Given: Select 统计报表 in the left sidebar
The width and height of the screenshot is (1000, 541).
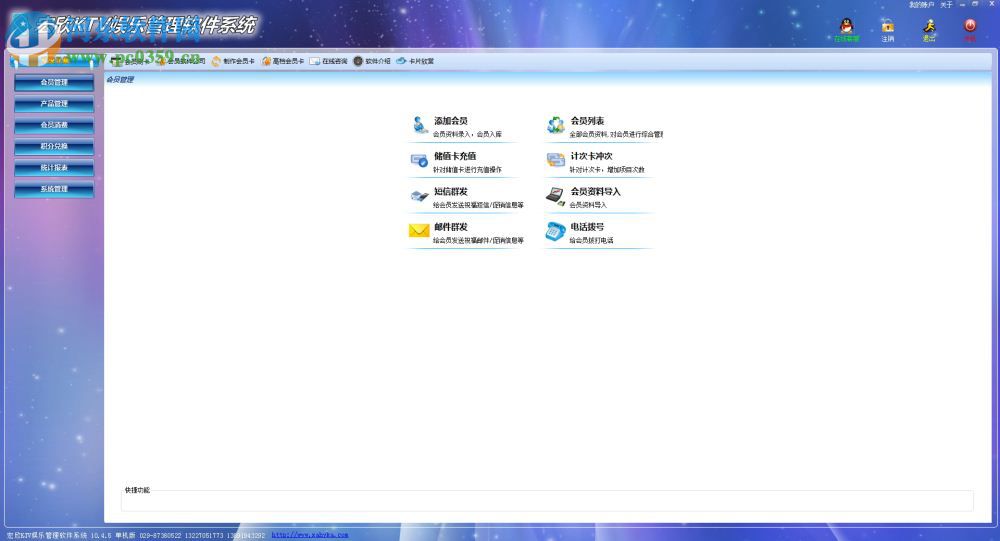Looking at the screenshot, I should 54,168.
